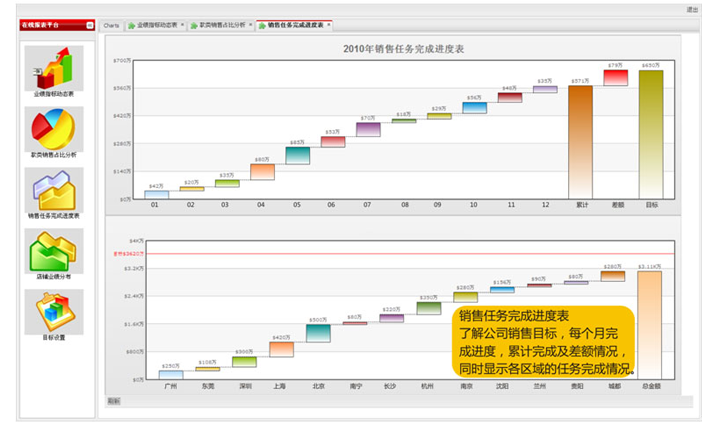
Task: Switch to the 款类销售占比分析 tab
Action: point(219,24)
